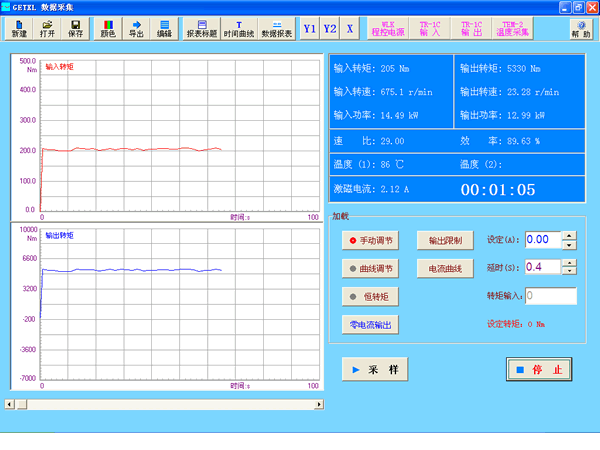The width and height of the screenshot is (600, 450).
Task: Click the 编辑 edit icon
Action: tap(164, 28)
